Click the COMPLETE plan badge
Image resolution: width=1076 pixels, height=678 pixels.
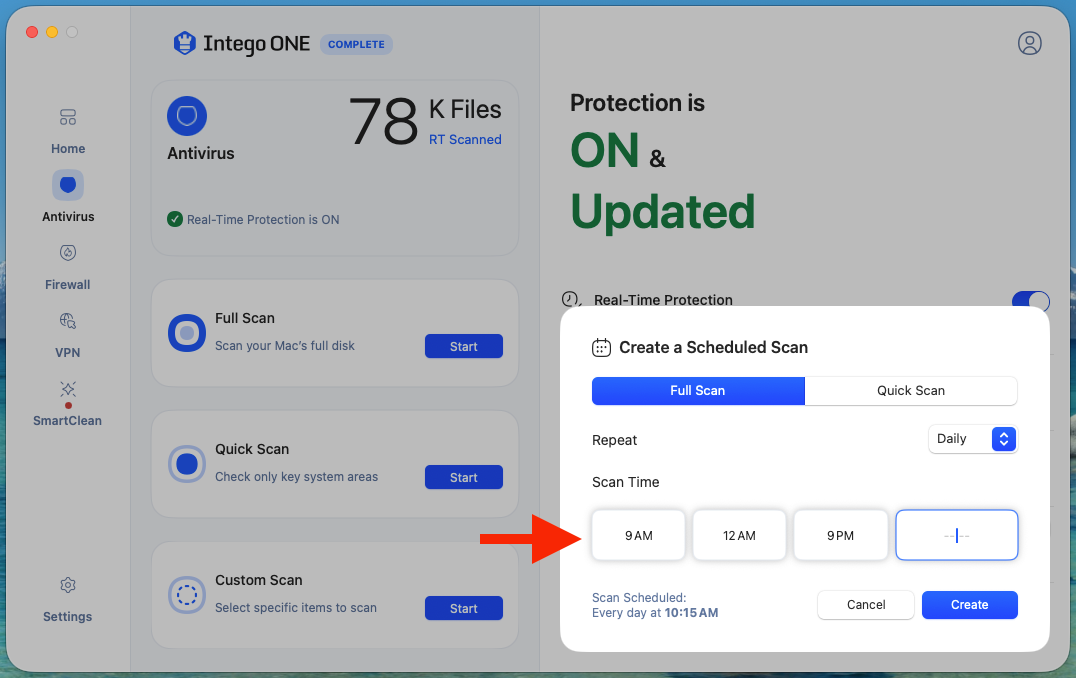pos(356,45)
